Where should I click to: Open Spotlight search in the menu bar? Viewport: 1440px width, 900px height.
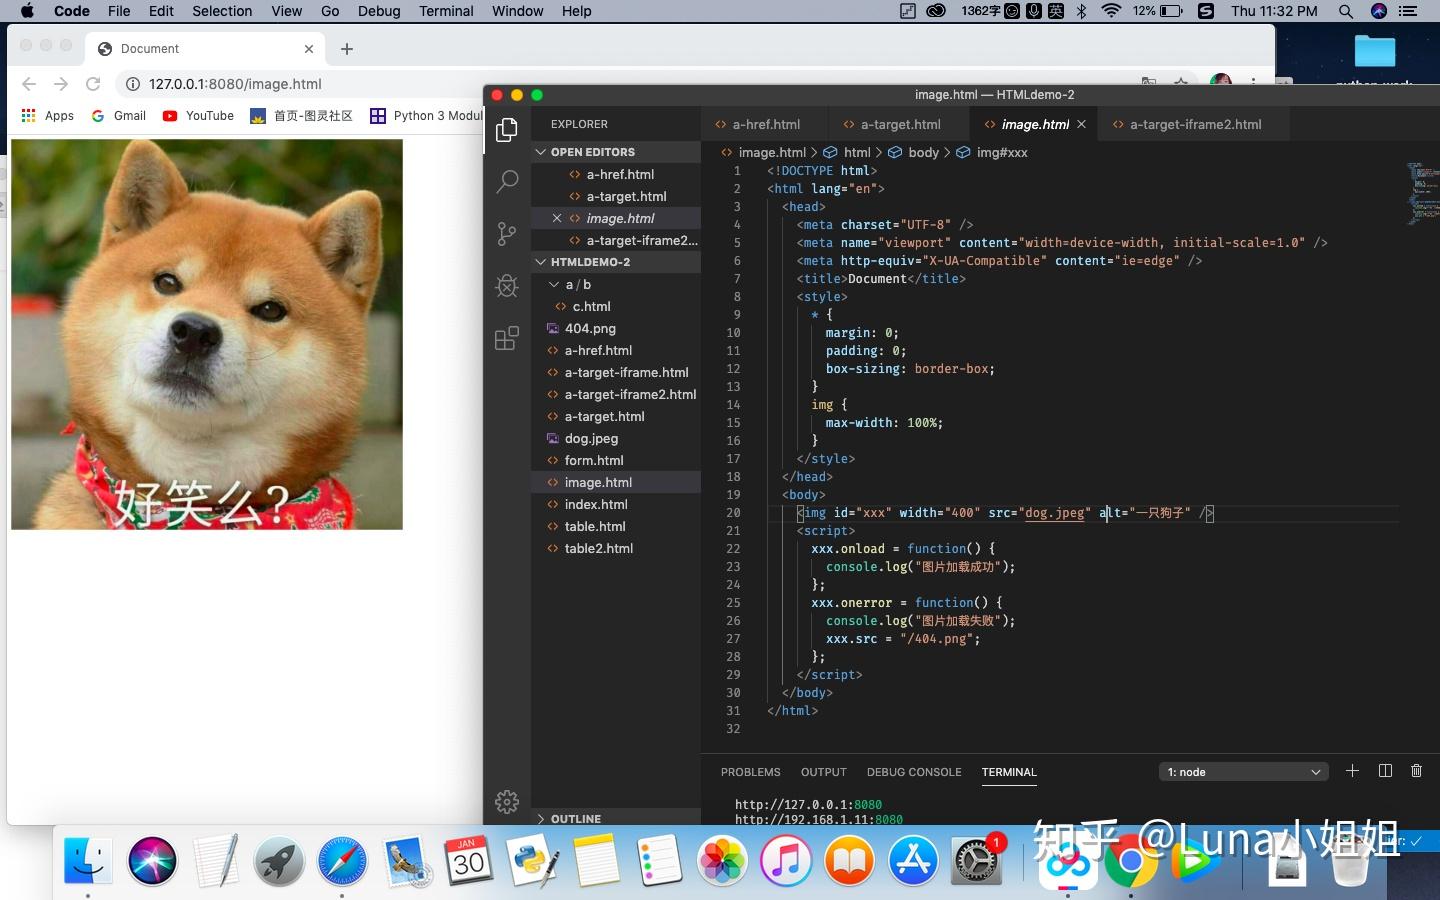tap(1346, 11)
